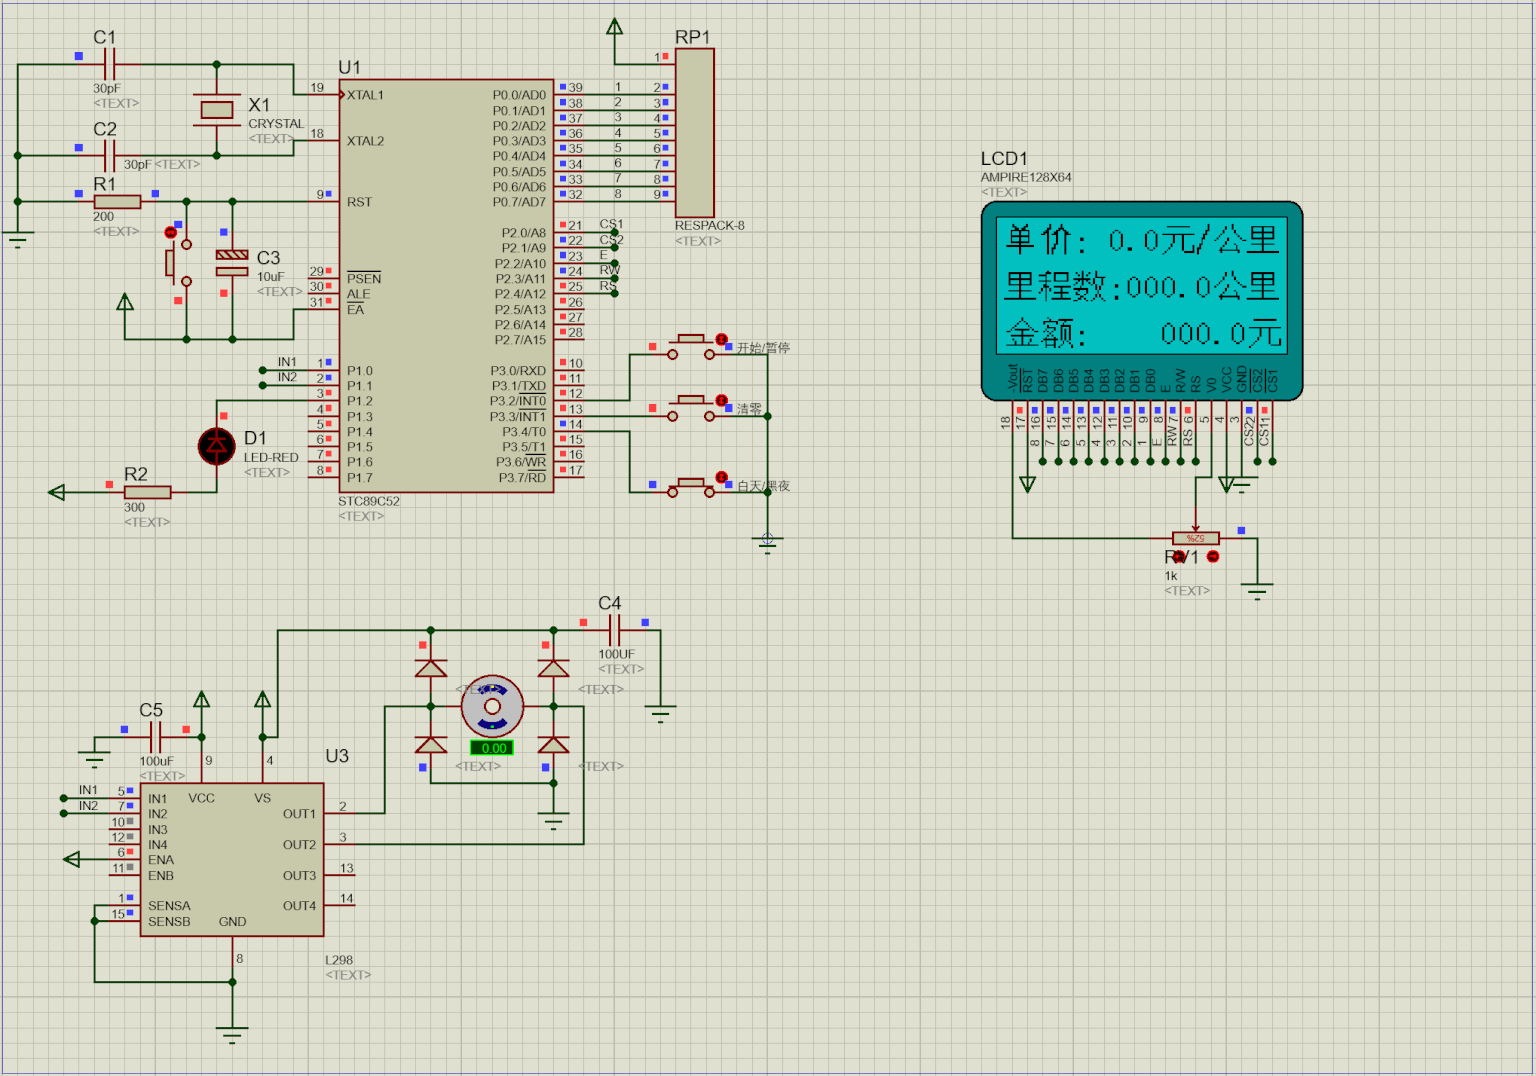Click the 1k value label under RV1

[1171, 576]
